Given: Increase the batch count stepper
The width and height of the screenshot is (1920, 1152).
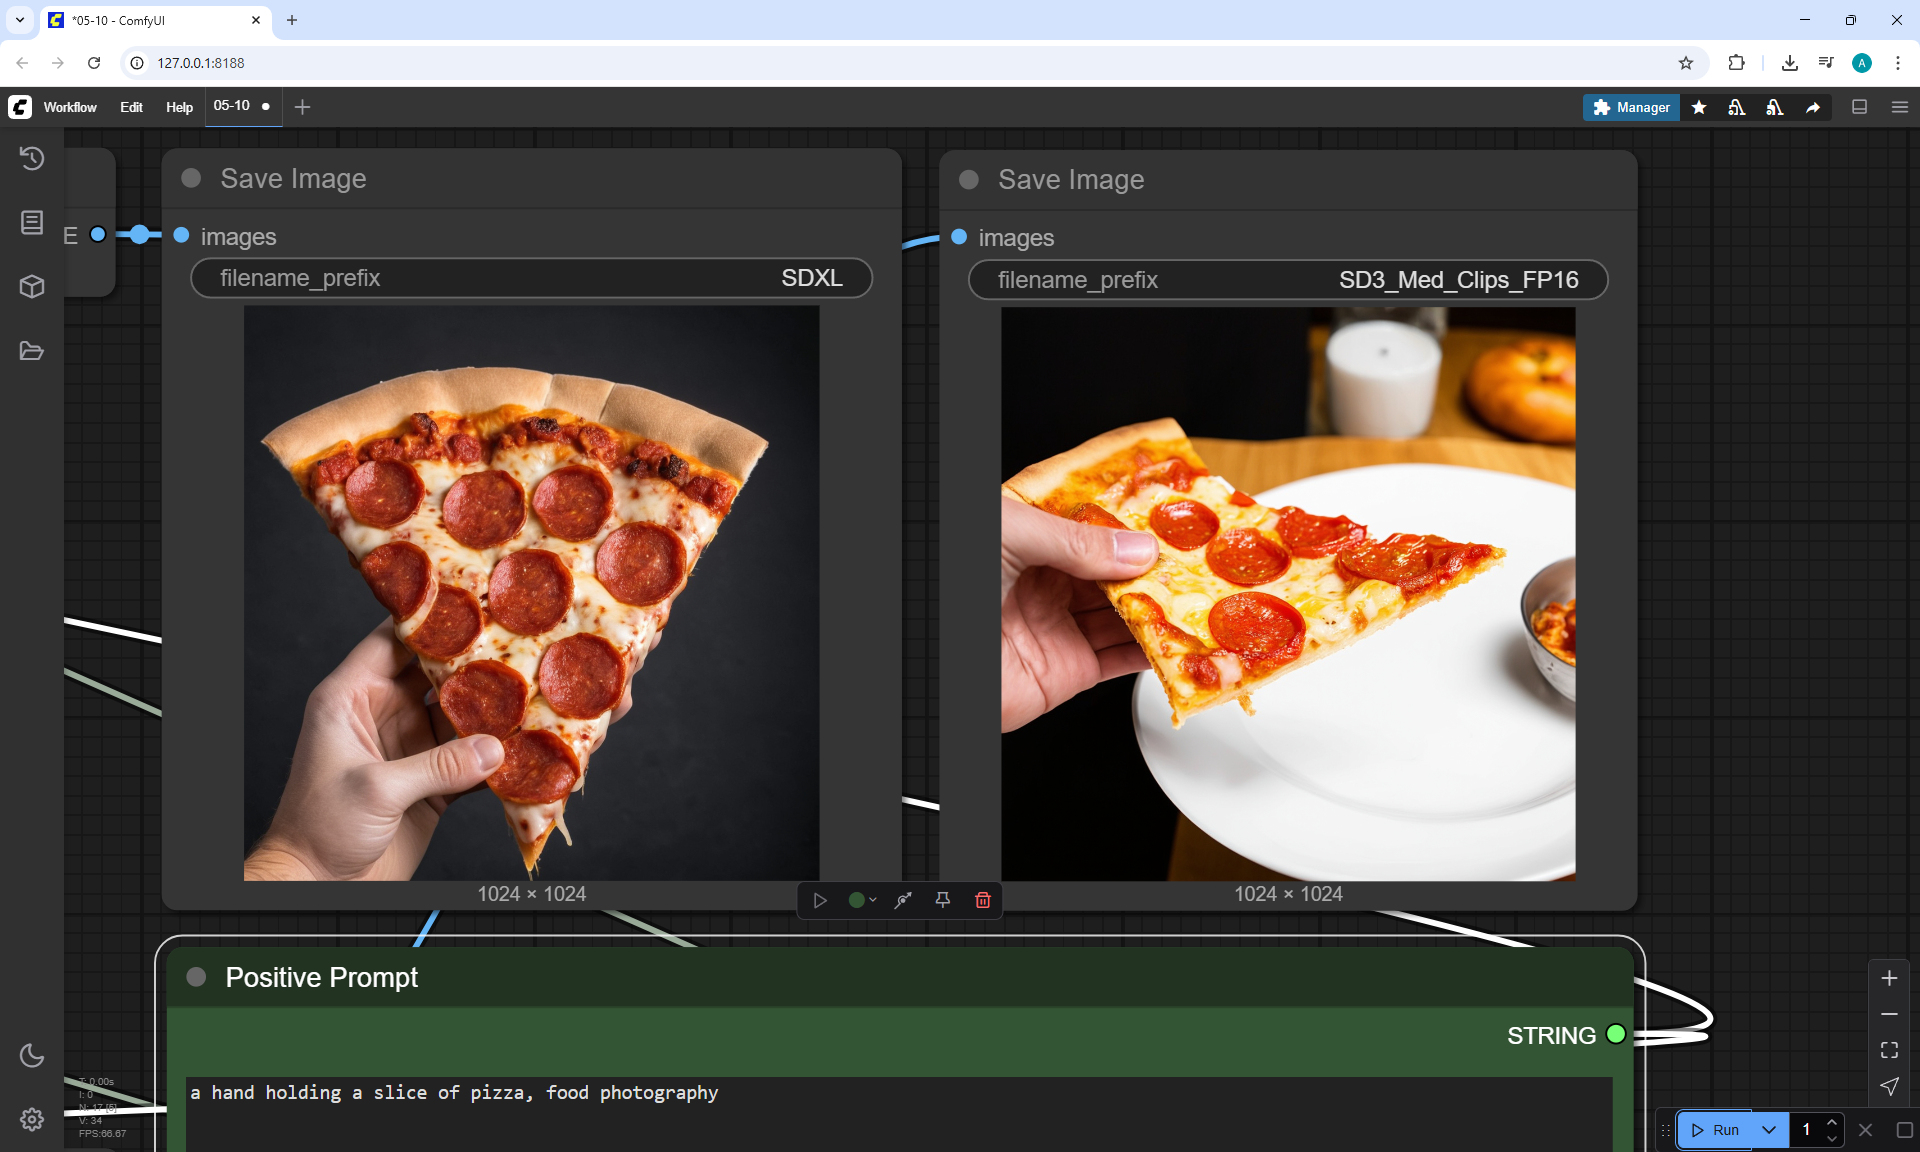Looking at the screenshot, I should click(x=1832, y=1123).
